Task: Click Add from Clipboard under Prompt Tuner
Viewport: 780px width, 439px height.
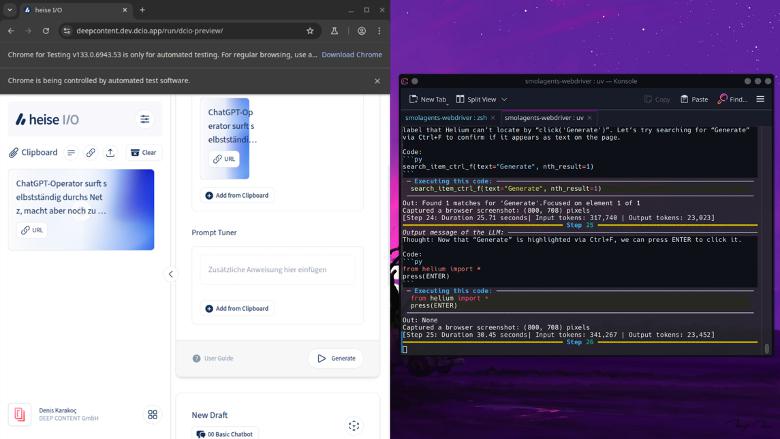Action: pyautogui.click(x=236, y=309)
